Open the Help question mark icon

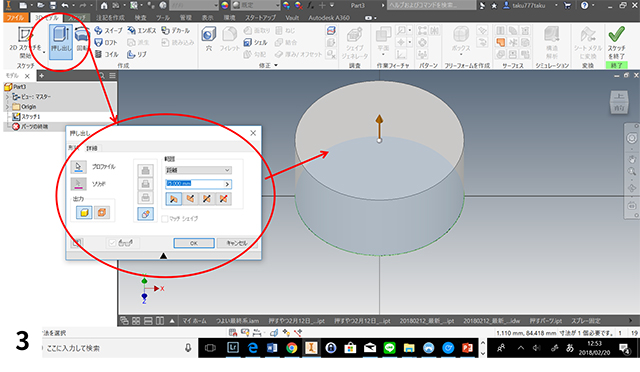tap(584, 5)
